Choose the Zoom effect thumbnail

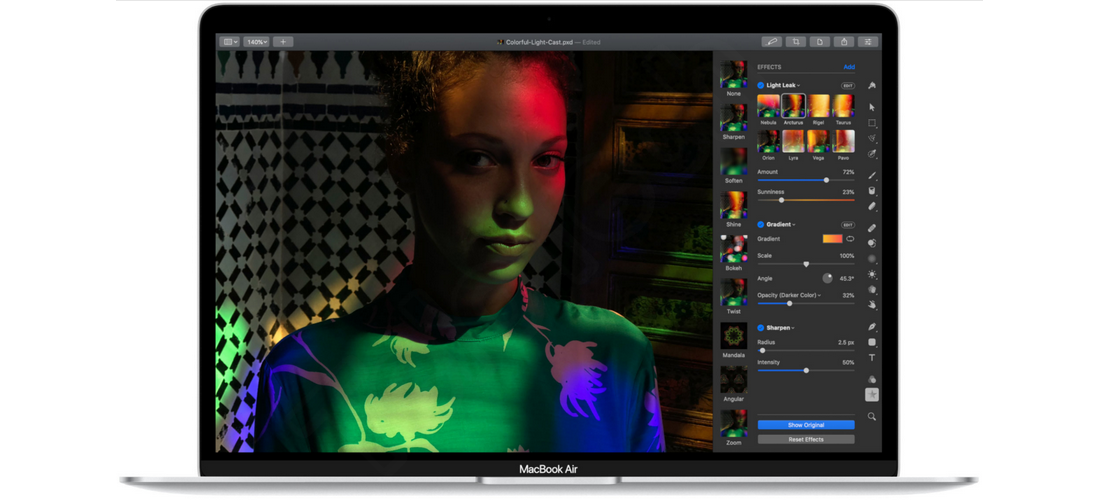(734, 423)
